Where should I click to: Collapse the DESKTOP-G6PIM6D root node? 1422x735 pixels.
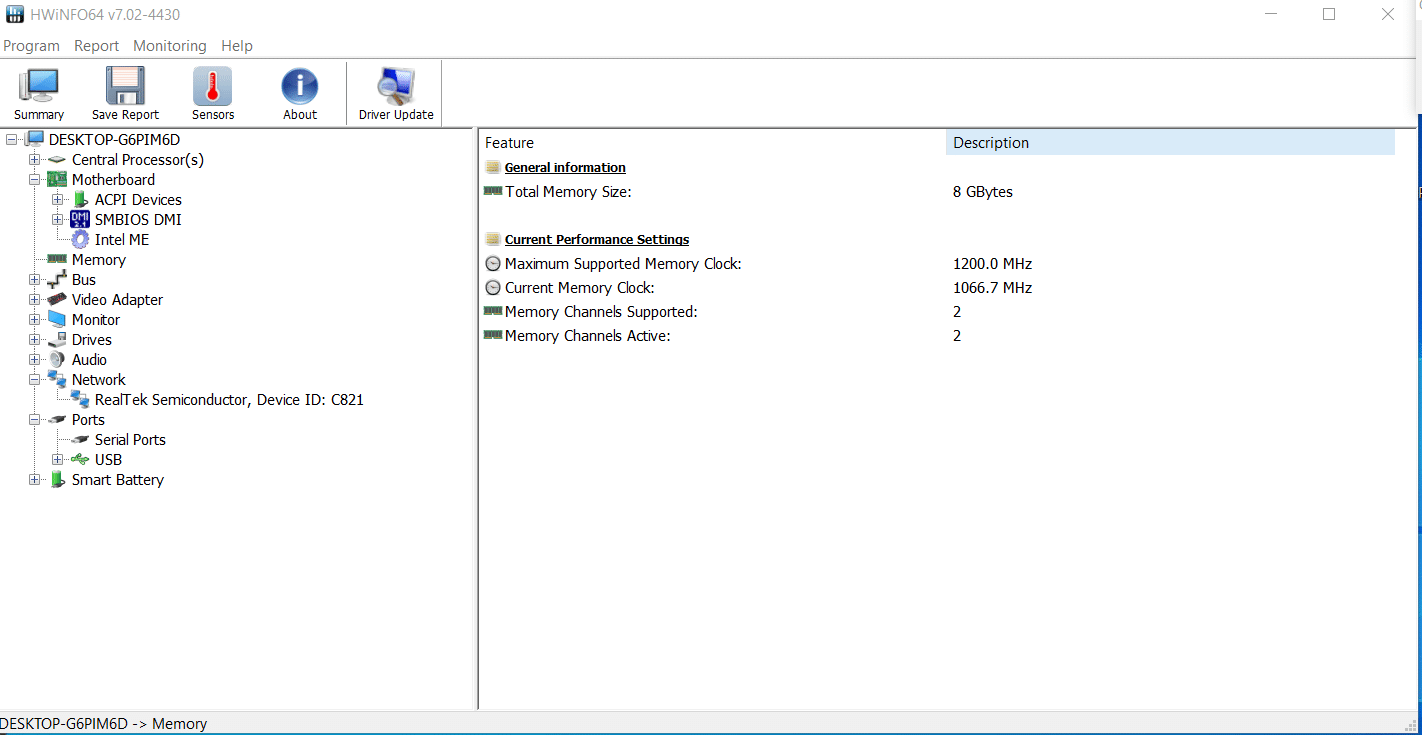point(11,139)
